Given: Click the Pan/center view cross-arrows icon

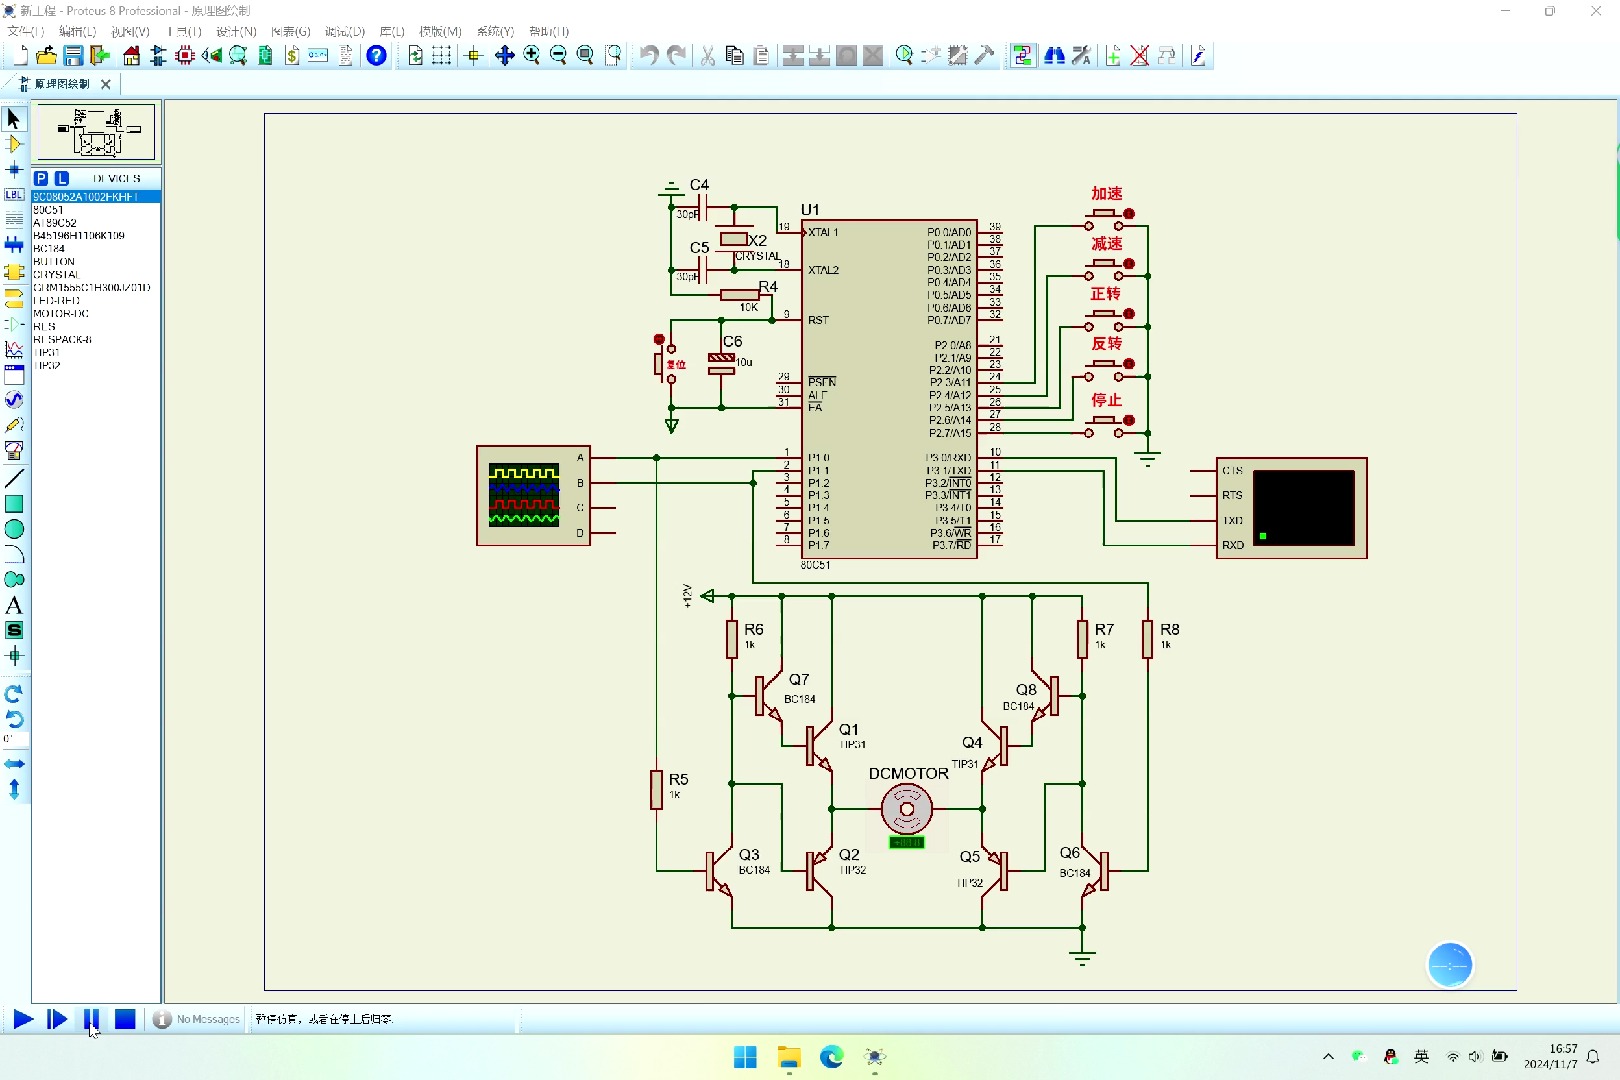Looking at the screenshot, I should click(504, 56).
